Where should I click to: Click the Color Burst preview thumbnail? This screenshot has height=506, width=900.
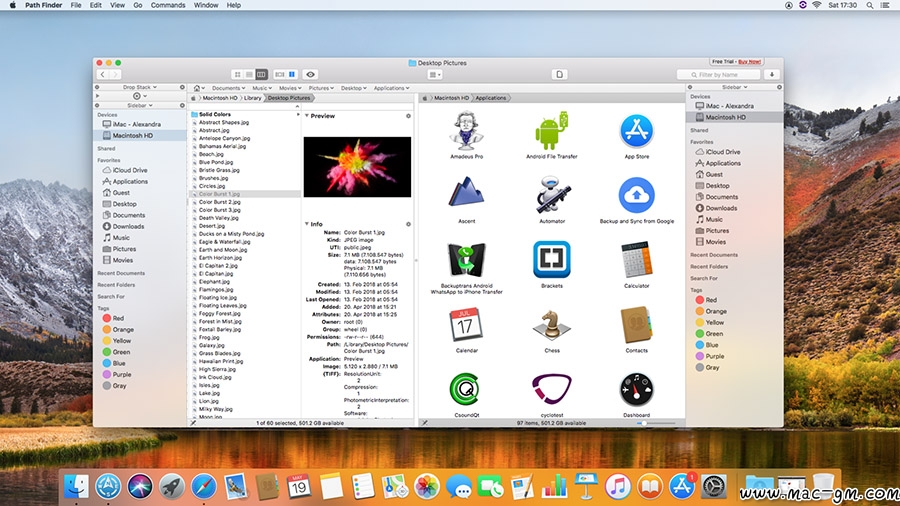click(x=357, y=167)
